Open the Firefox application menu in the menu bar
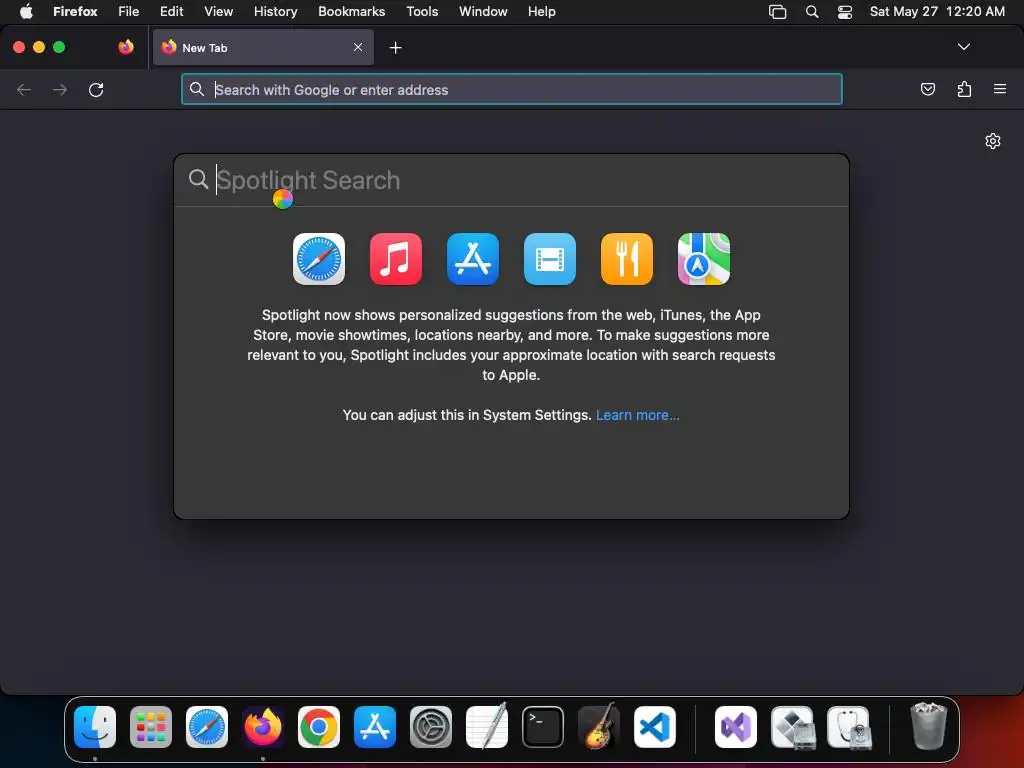The width and height of the screenshot is (1024, 768). (x=75, y=11)
